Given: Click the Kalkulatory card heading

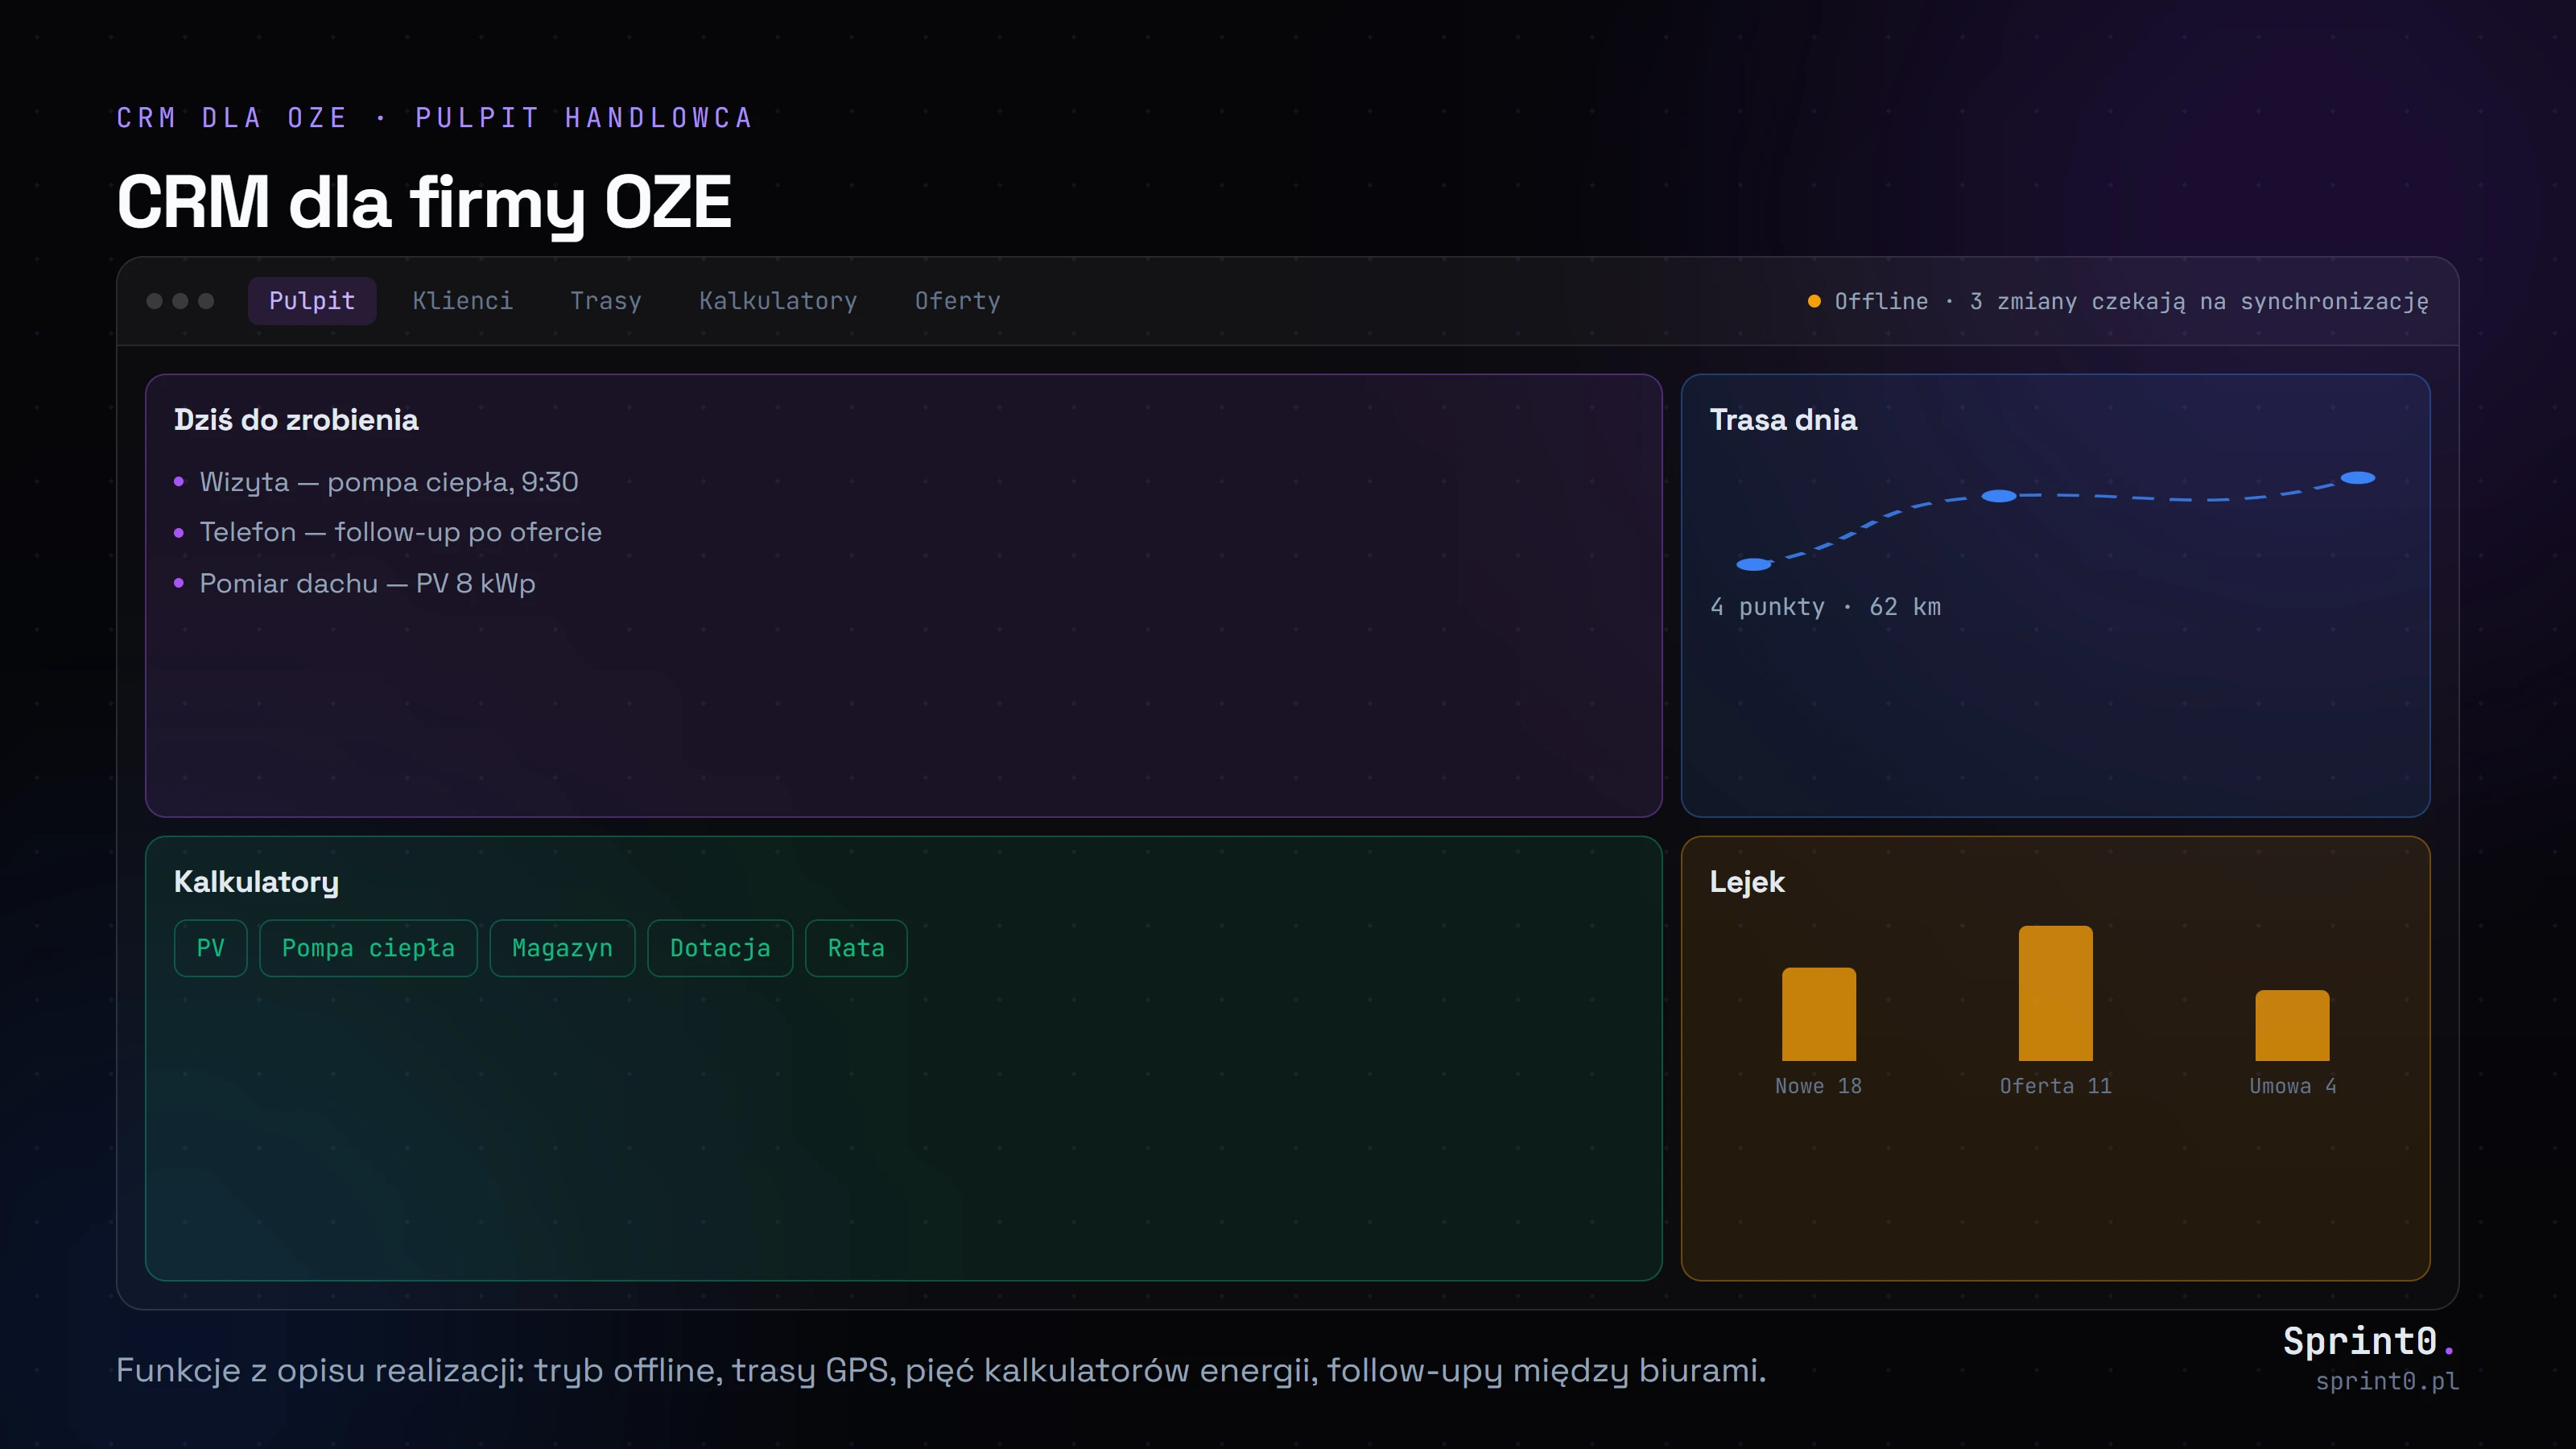Looking at the screenshot, I should coord(256,882).
